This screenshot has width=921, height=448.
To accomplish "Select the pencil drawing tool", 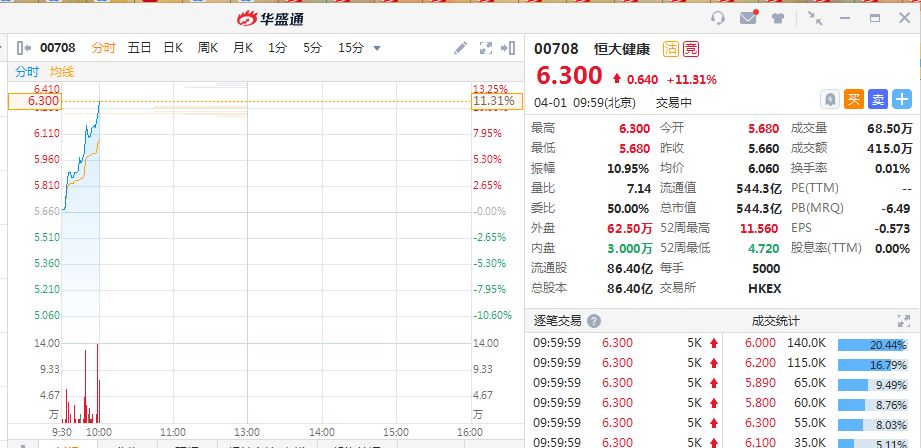I will pyautogui.click(x=460, y=47).
